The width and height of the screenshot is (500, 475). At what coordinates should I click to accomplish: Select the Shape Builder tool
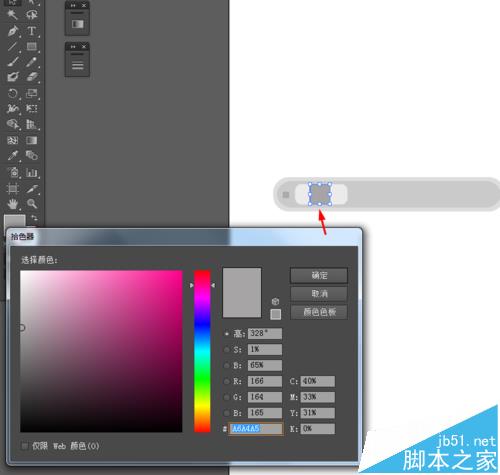(13, 124)
